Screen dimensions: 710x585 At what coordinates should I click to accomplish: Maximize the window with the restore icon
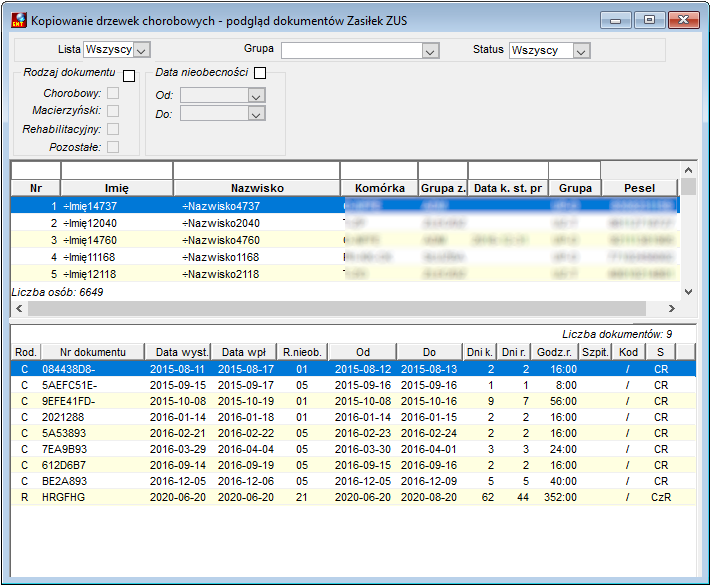649,20
